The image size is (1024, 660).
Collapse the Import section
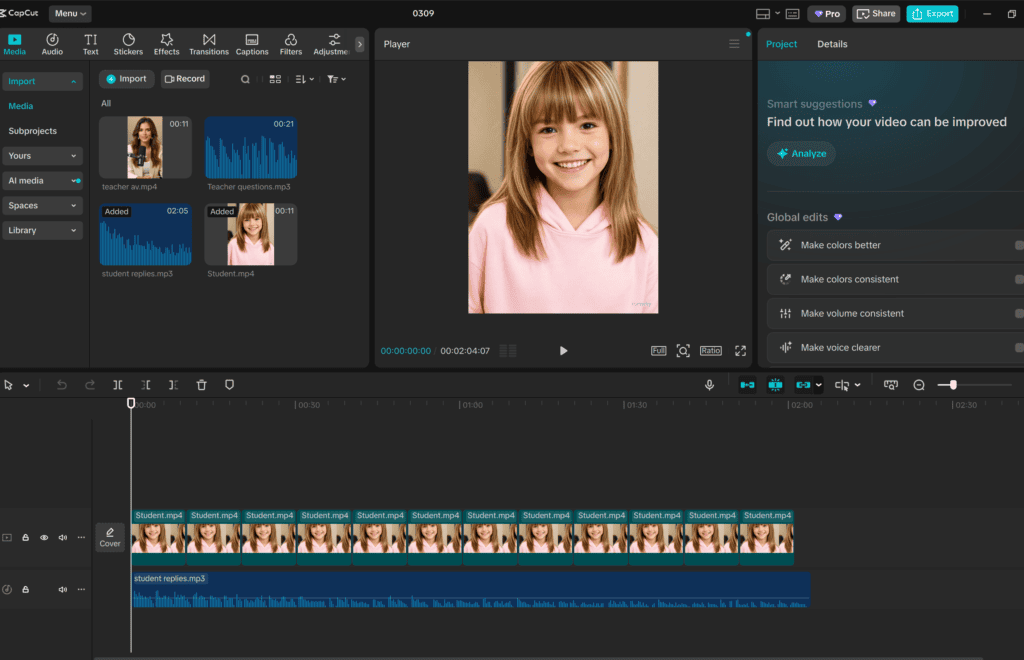pyautogui.click(x=42, y=81)
